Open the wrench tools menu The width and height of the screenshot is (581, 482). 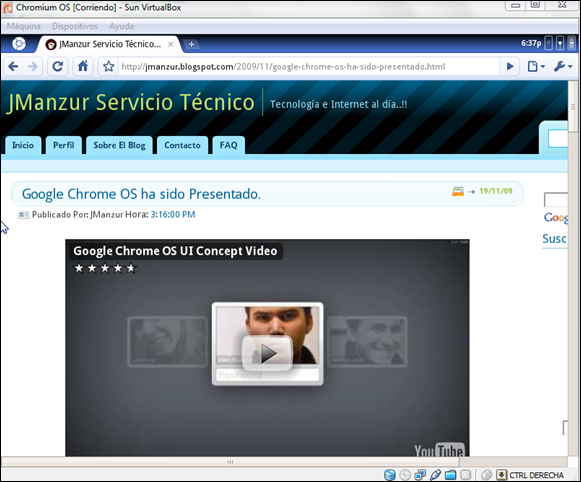(x=563, y=67)
